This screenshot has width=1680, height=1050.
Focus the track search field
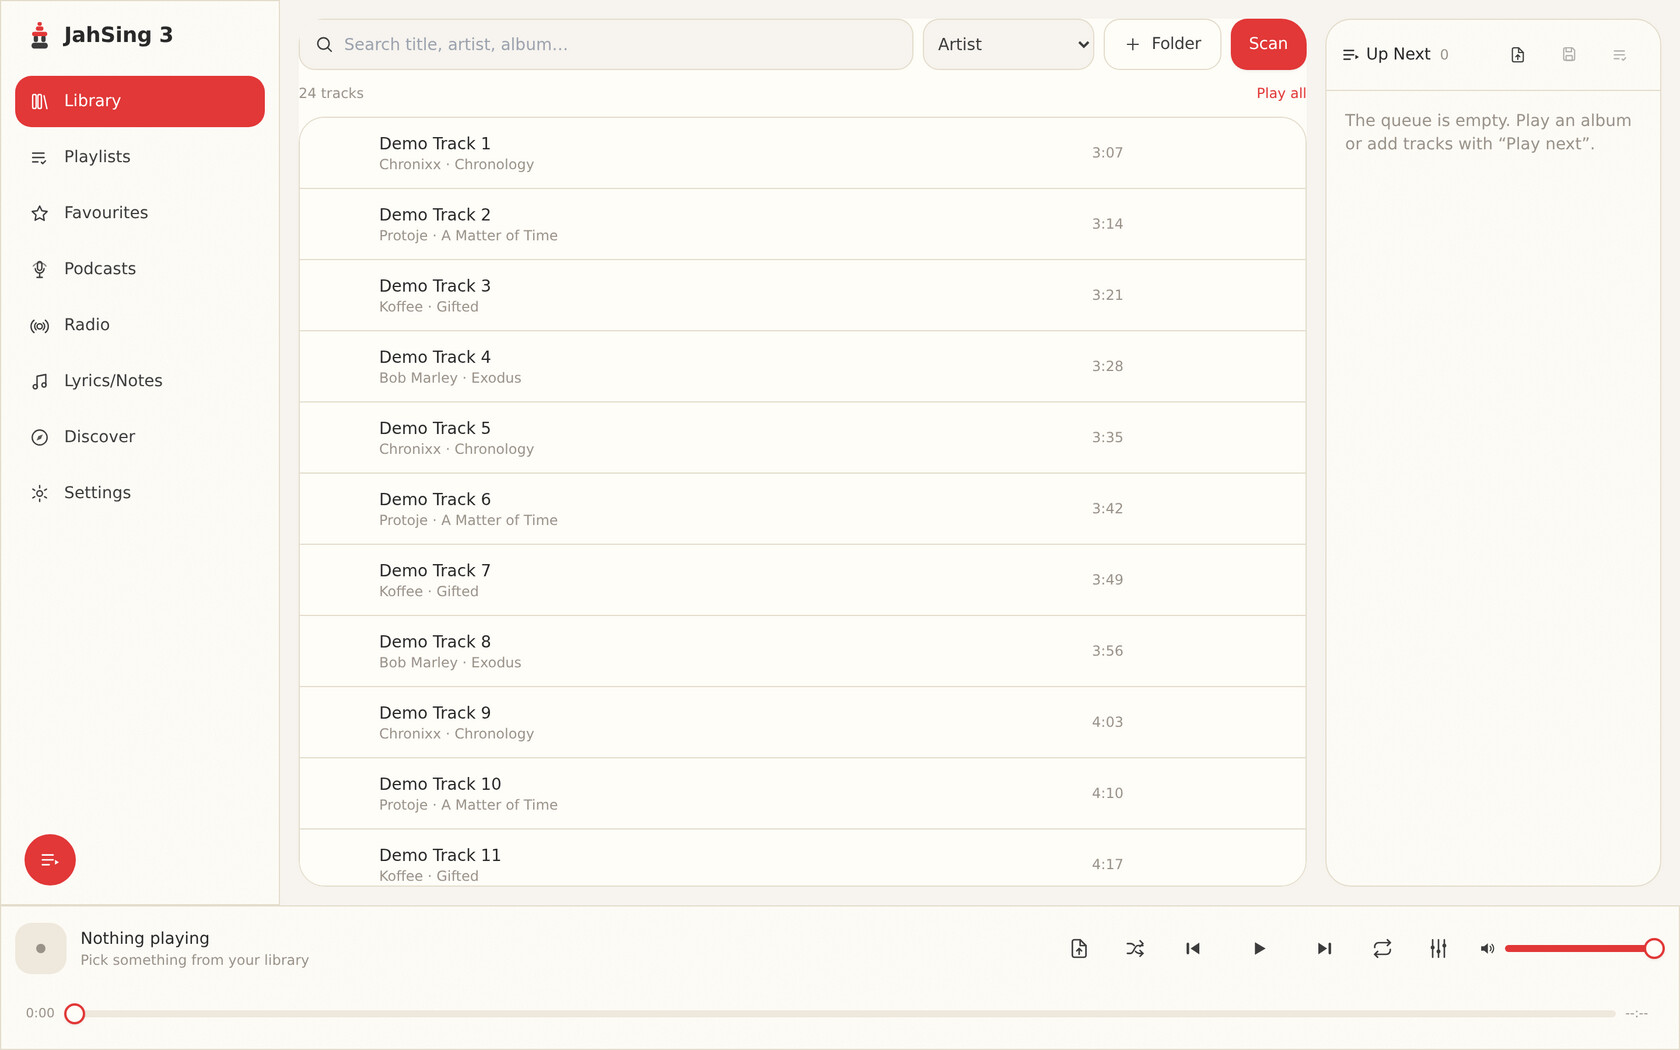pyautogui.click(x=606, y=44)
